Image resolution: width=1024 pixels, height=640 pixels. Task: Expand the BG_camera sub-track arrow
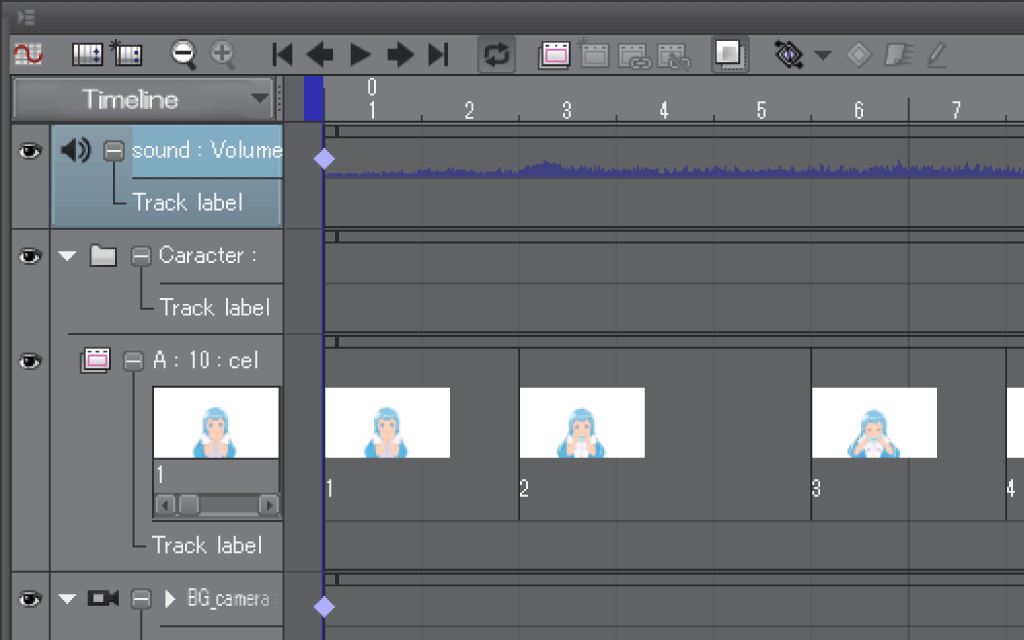tap(170, 599)
